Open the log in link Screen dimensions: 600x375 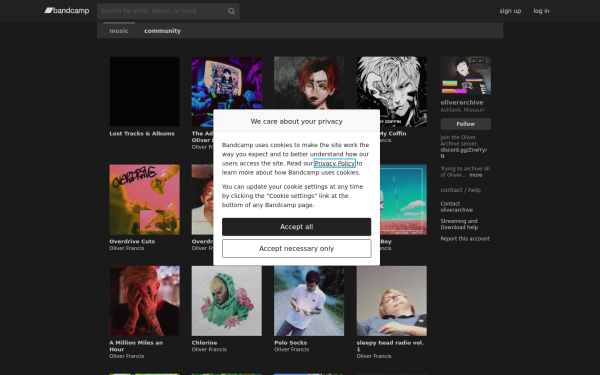pyautogui.click(x=541, y=11)
